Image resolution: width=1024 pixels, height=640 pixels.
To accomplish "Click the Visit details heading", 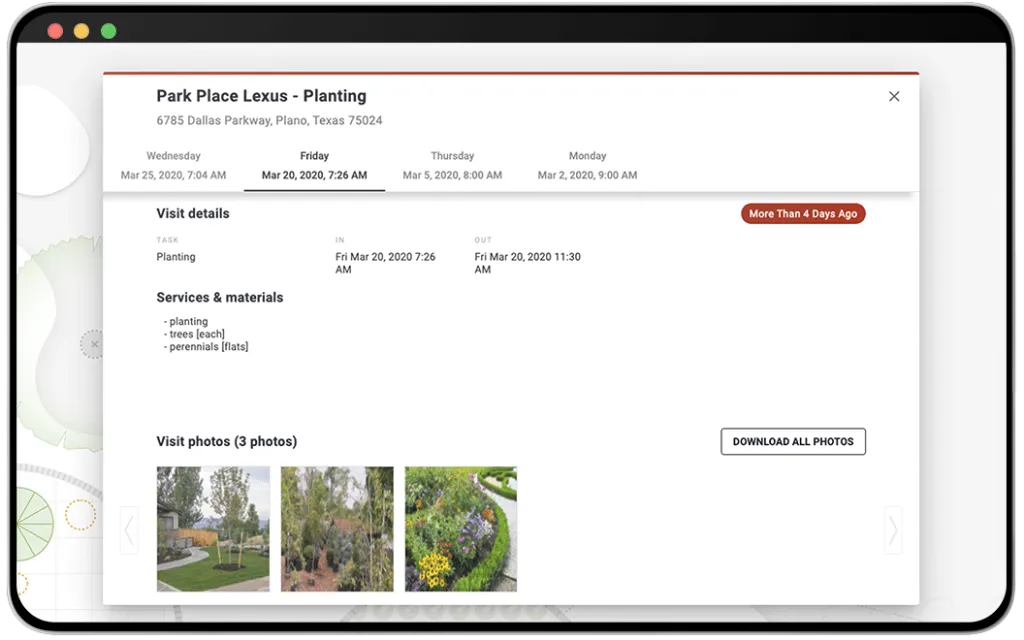I will pyautogui.click(x=193, y=214).
